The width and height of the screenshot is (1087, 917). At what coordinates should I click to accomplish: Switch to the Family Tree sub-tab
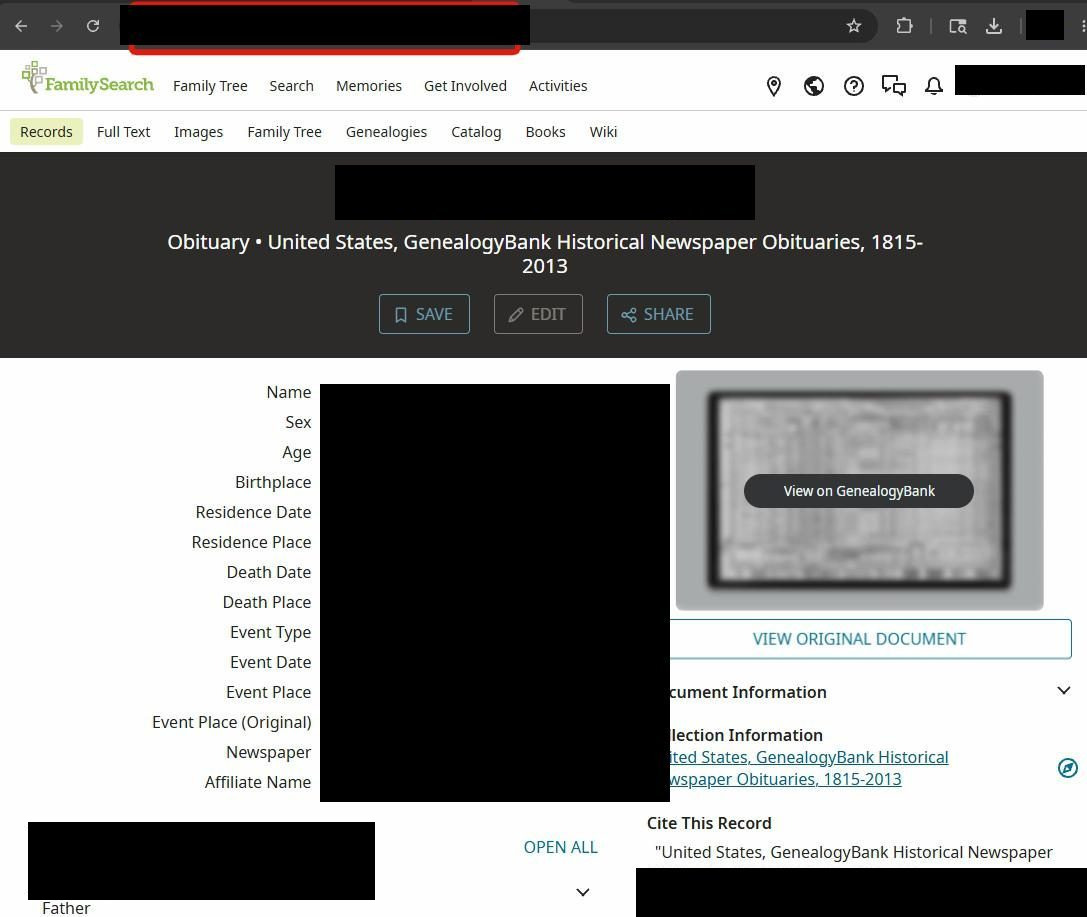tap(284, 132)
